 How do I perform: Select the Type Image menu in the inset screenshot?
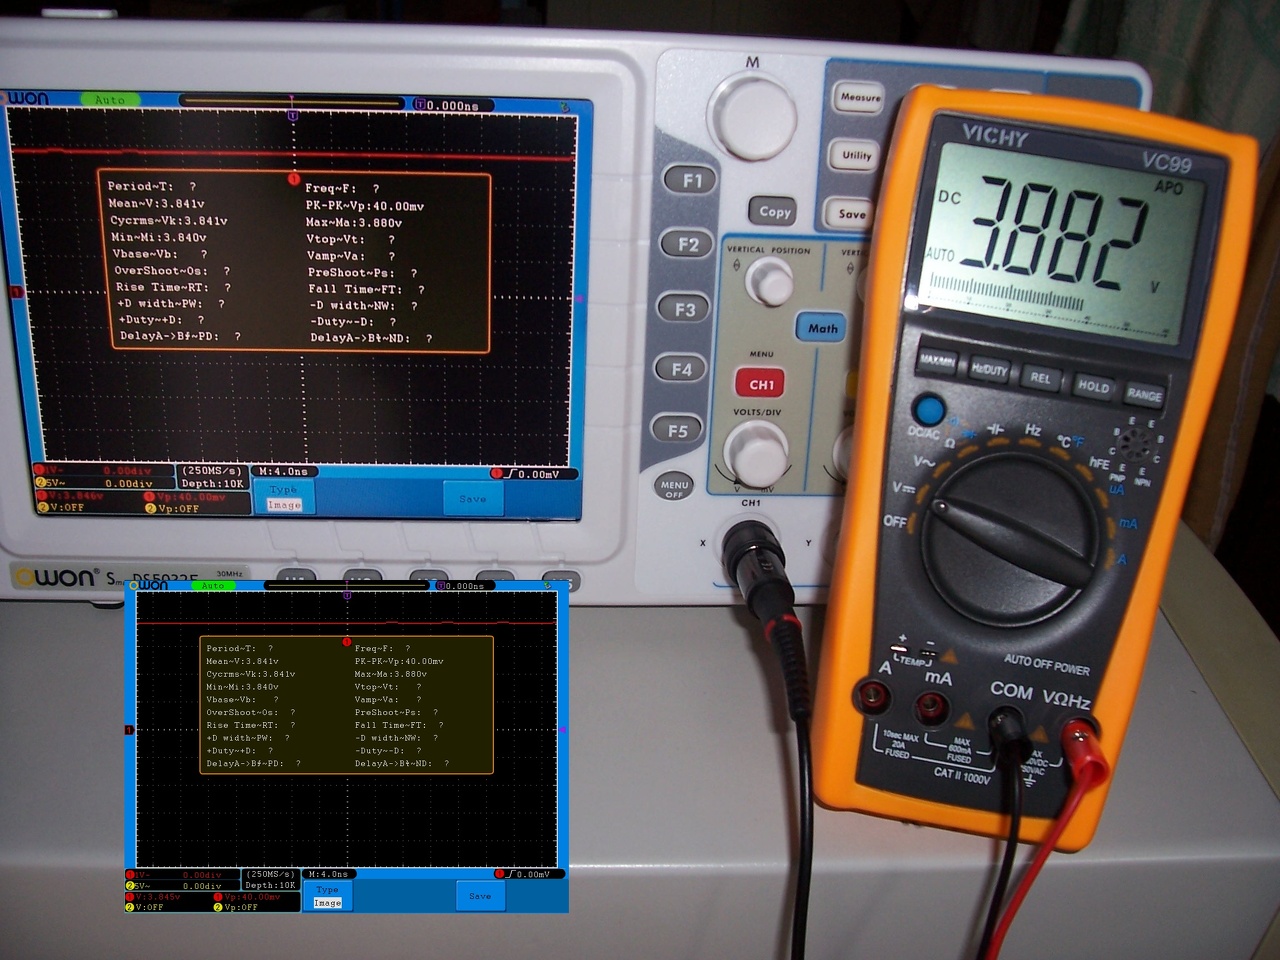(x=327, y=896)
